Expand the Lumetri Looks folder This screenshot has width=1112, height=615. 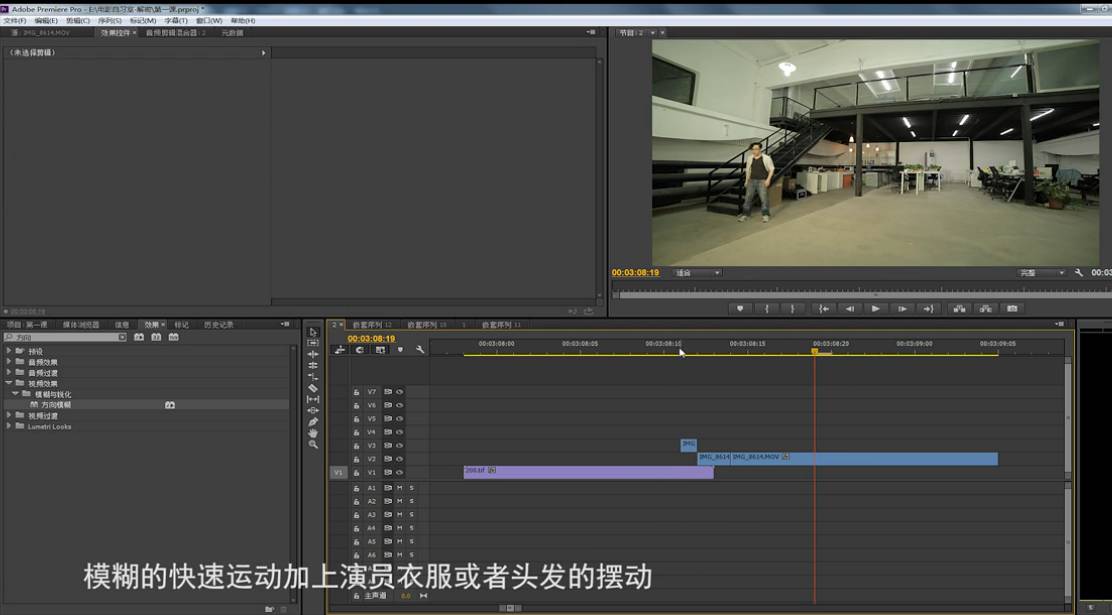point(9,426)
